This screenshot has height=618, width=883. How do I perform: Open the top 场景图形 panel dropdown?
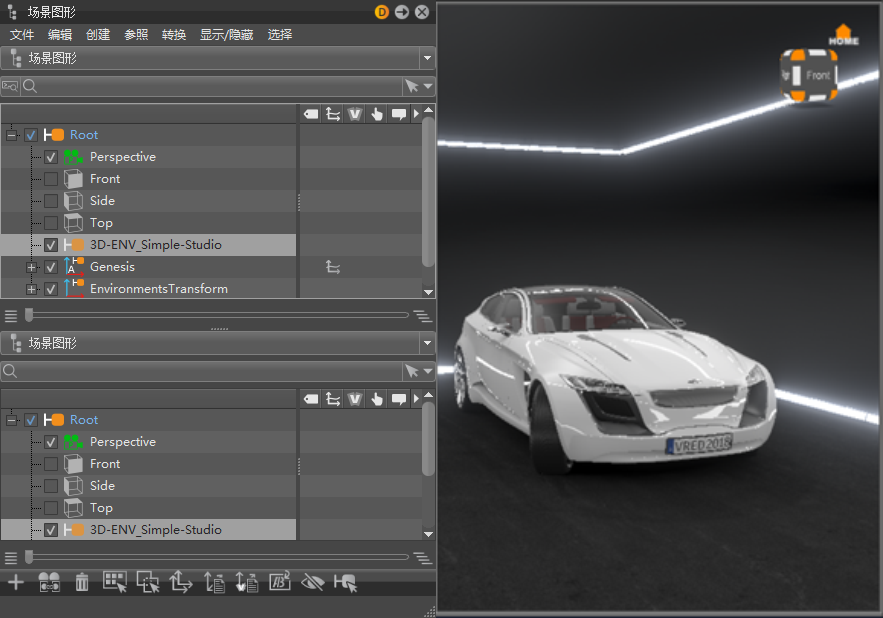tap(427, 58)
